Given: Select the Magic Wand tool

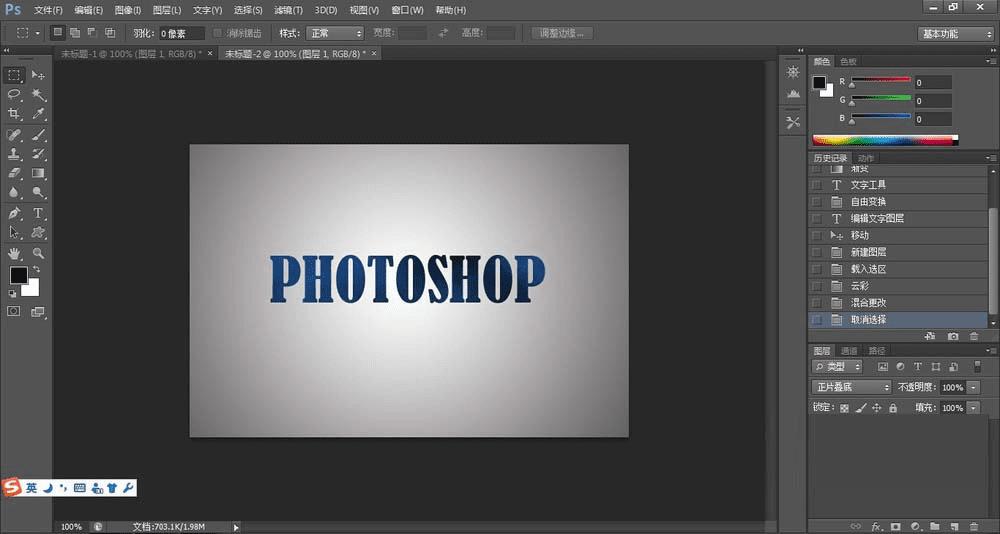Looking at the screenshot, I should 38,94.
